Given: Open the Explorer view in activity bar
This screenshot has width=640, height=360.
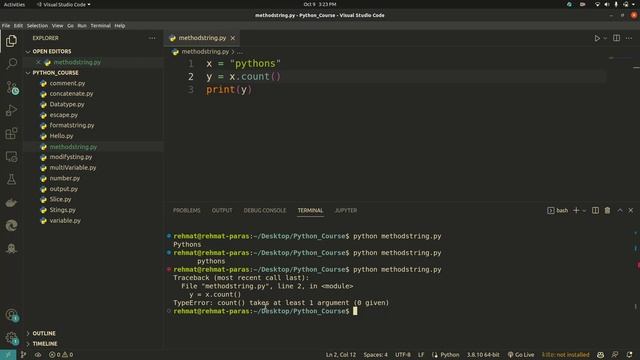Looking at the screenshot, I should (11, 41).
